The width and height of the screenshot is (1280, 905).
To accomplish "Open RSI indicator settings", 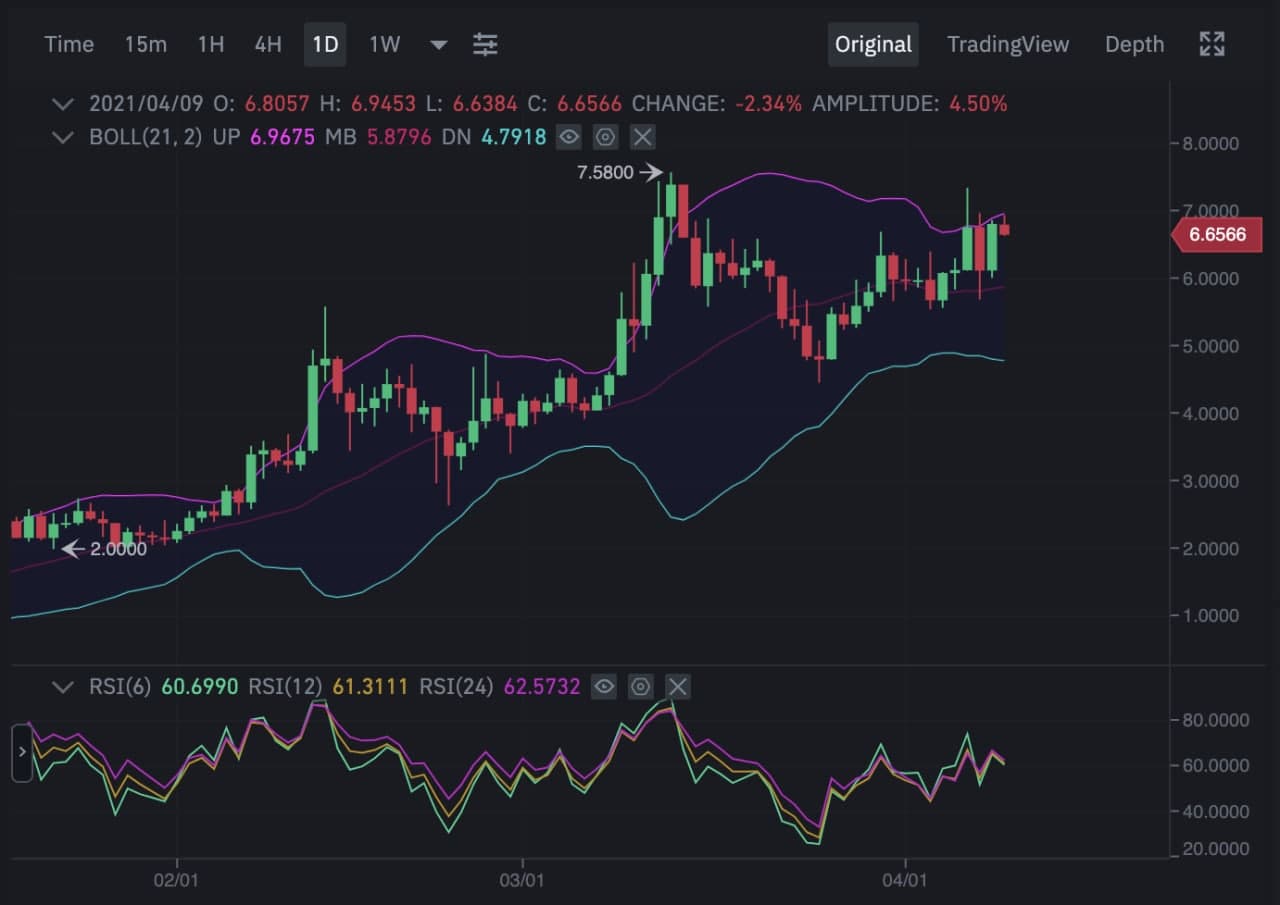I will point(641,687).
